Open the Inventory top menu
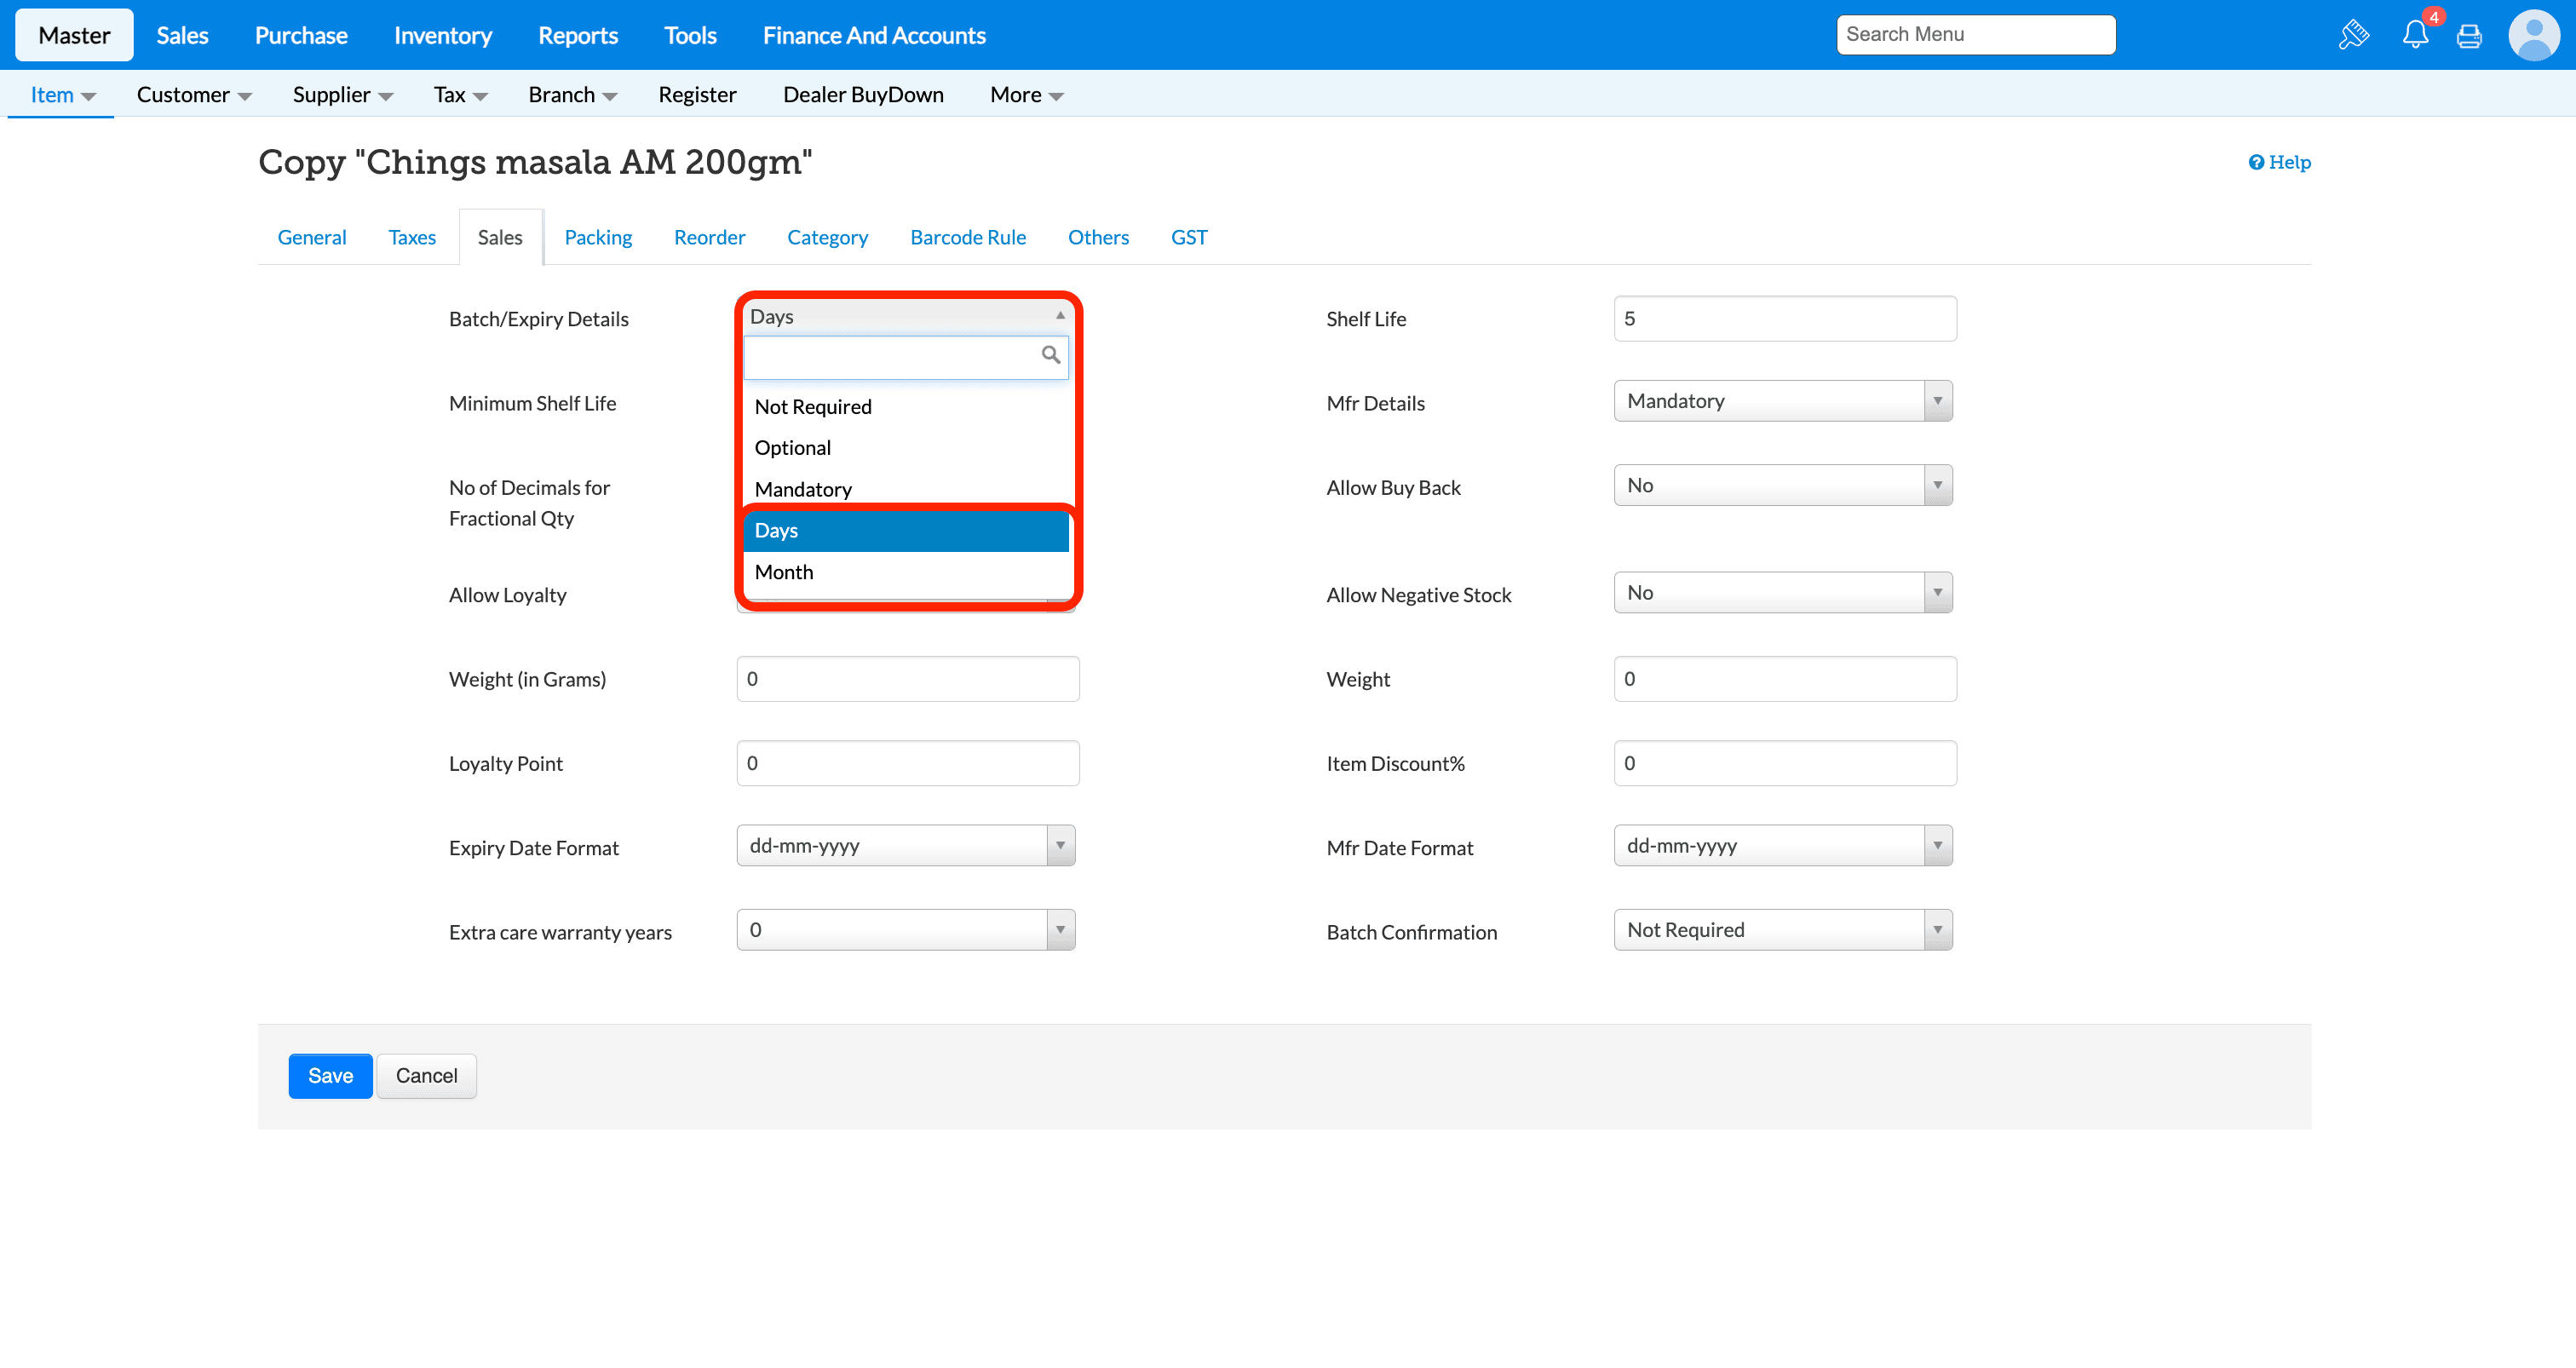 point(443,36)
